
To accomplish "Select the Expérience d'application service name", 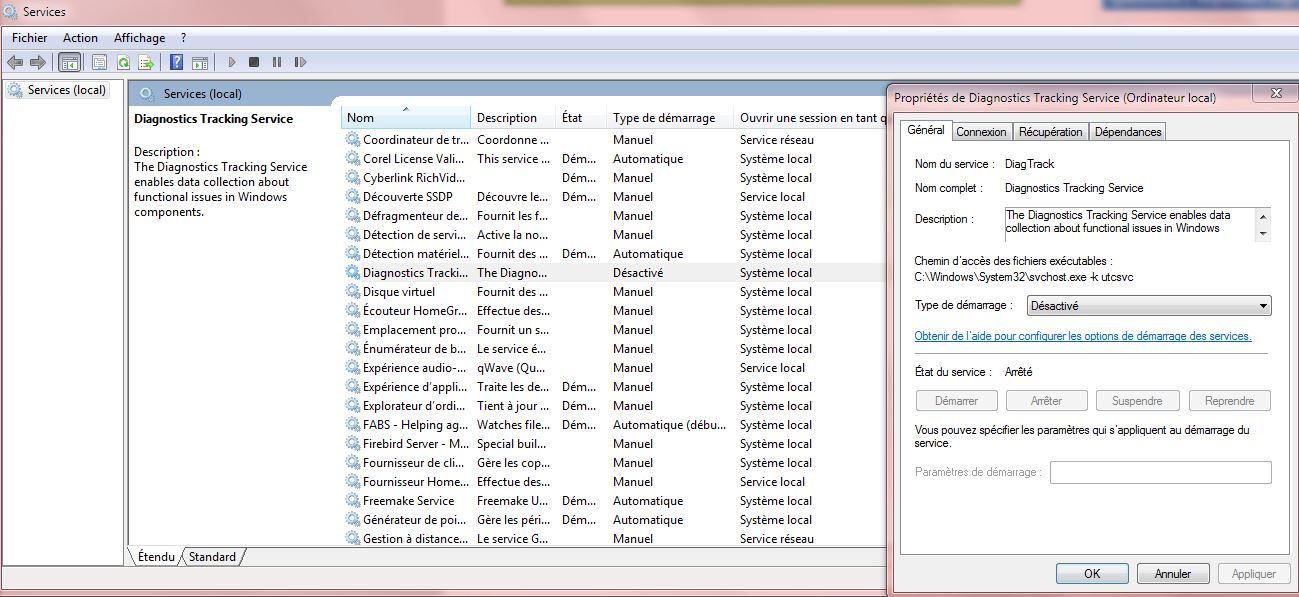I will [x=415, y=387].
